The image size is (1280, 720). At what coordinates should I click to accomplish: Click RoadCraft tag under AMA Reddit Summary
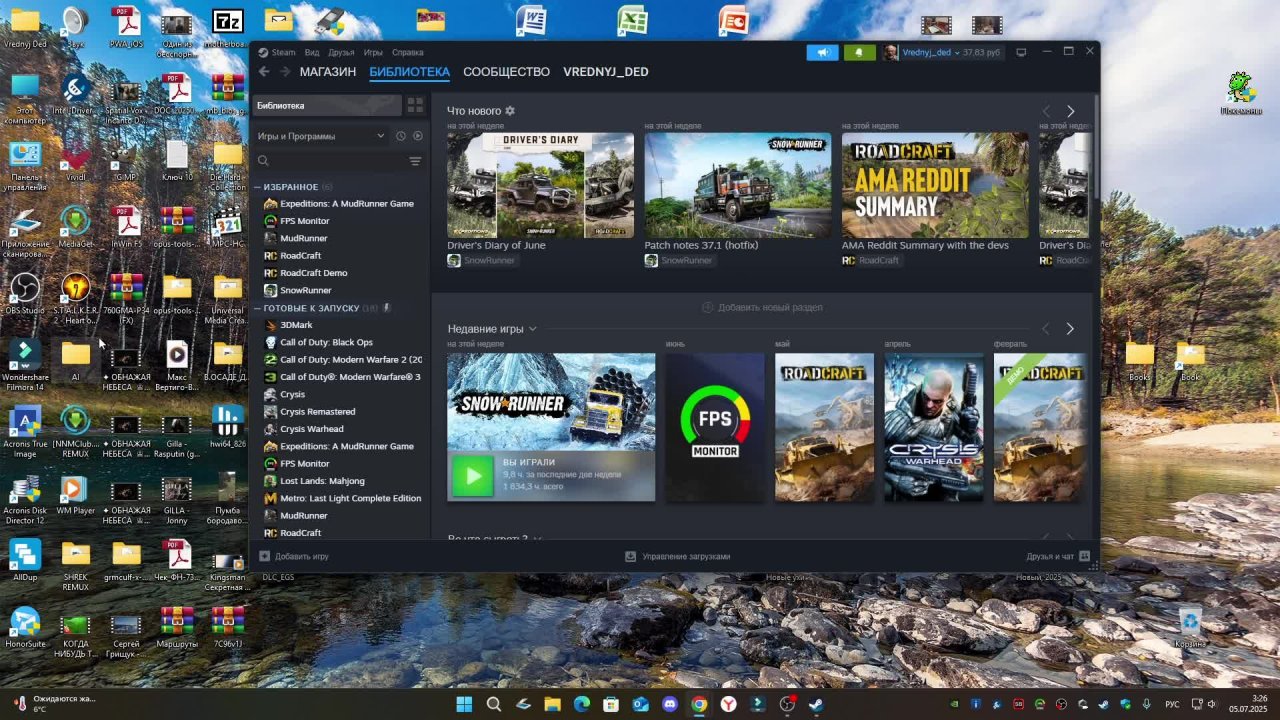click(871, 260)
